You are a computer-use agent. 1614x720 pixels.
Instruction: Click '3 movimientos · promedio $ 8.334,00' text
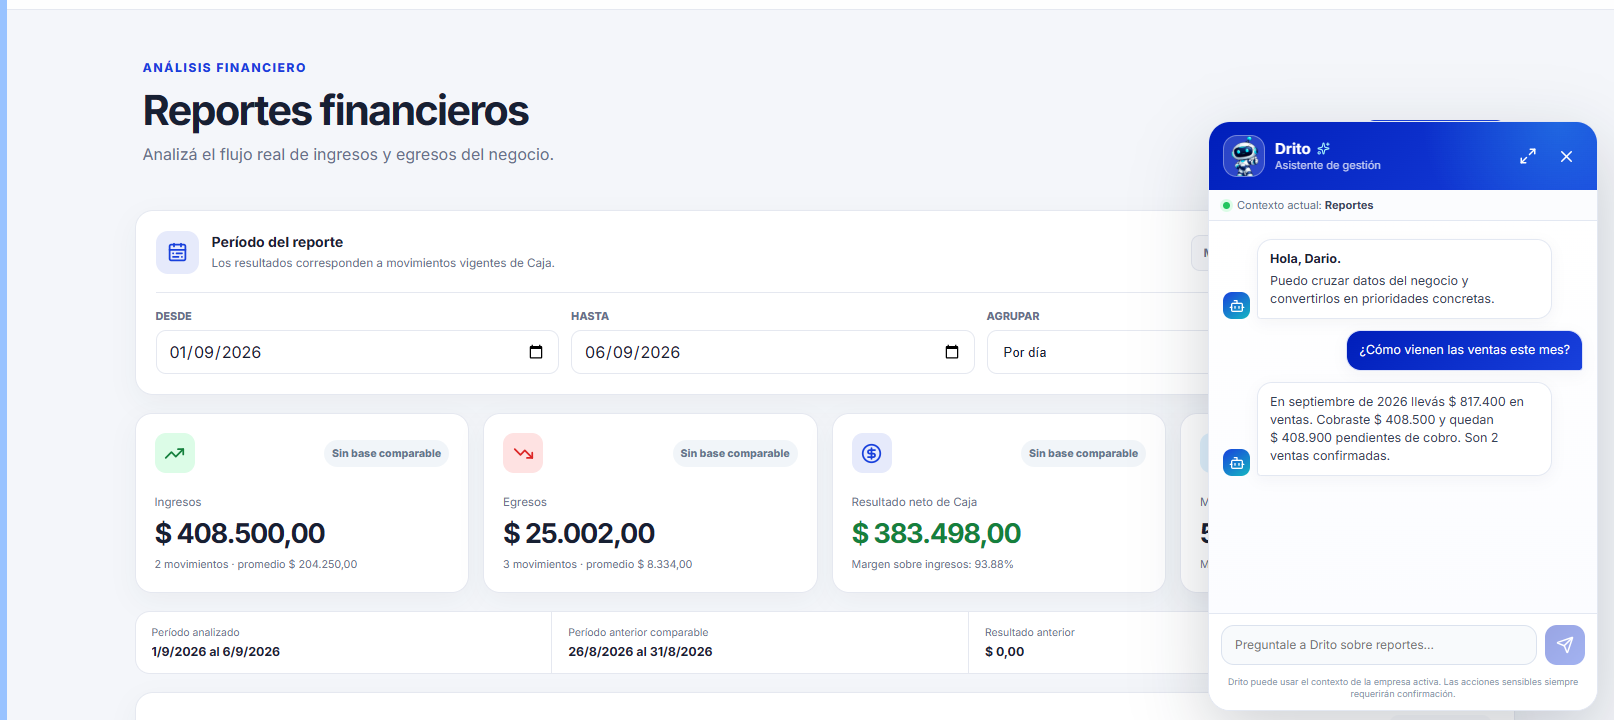pyautogui.click(x=597, y=564)
